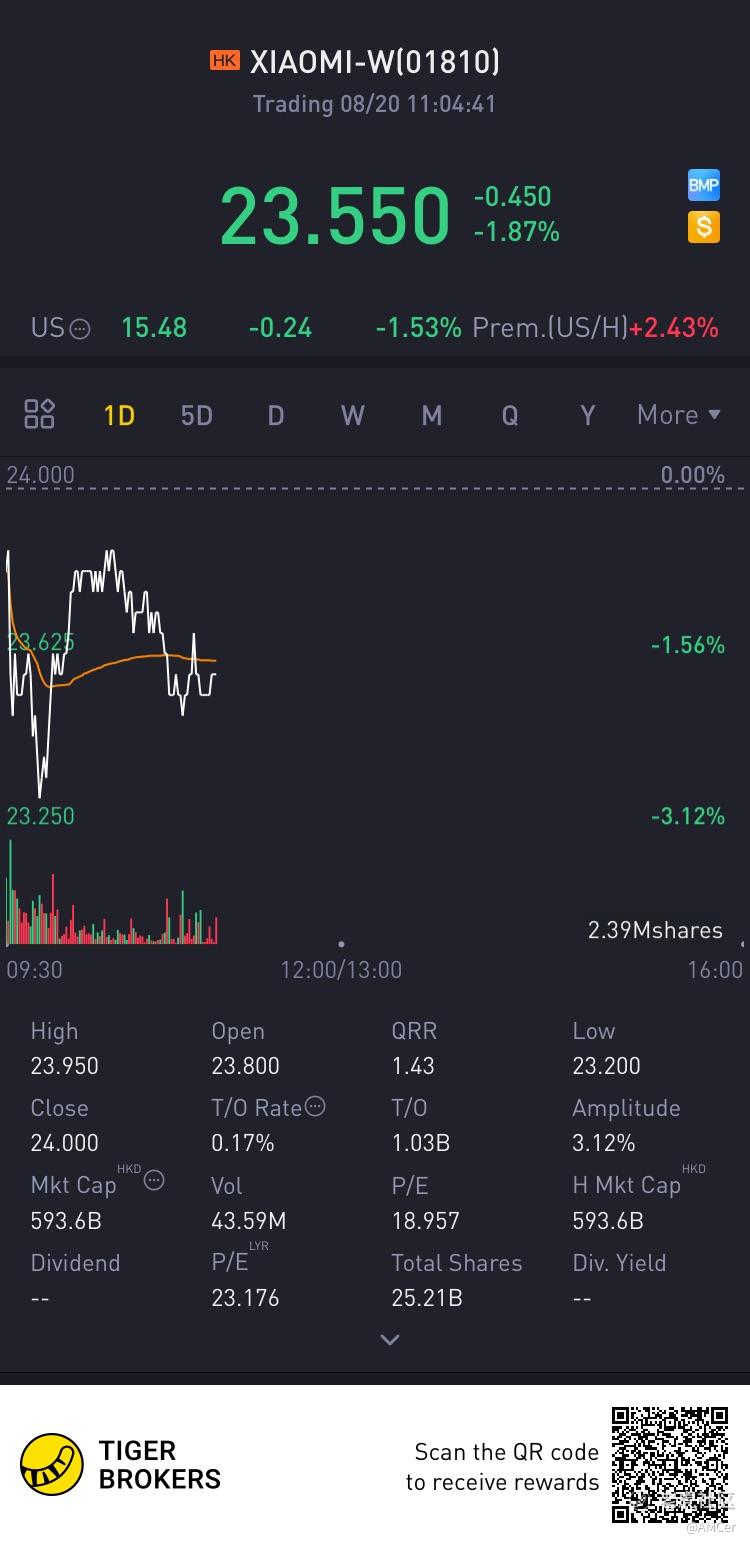Image resolution: width=750 pixels, height=1545 pixels.
Task: Tap the Tiger Brokers logo
Action: 52,1465
